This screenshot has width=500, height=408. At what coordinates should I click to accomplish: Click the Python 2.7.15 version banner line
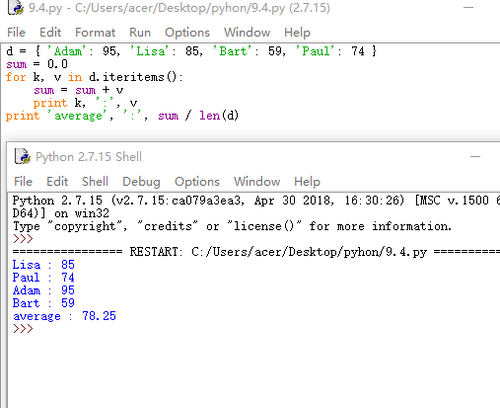coord(256,200)
